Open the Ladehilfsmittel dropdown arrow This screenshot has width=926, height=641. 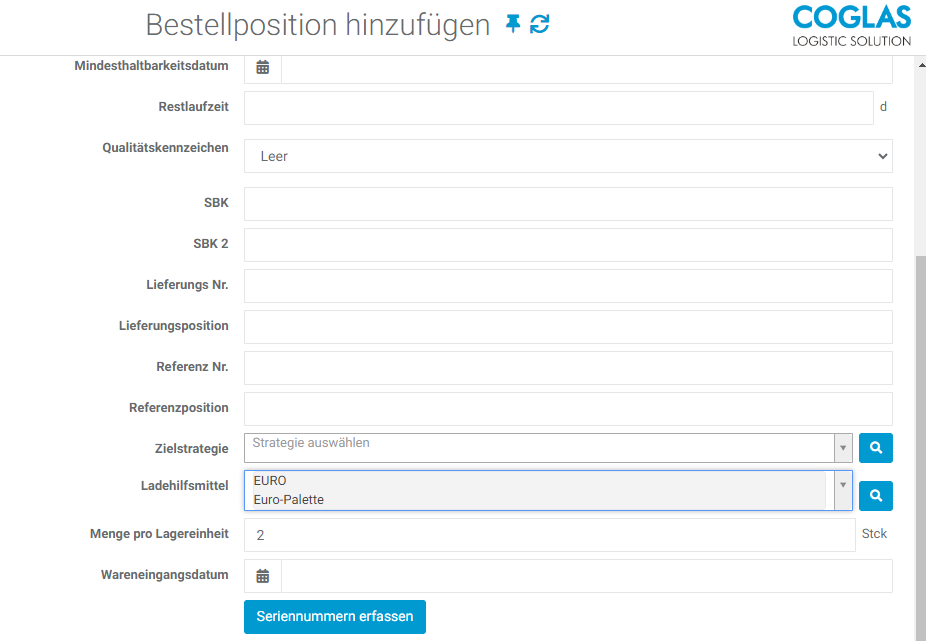843,485
